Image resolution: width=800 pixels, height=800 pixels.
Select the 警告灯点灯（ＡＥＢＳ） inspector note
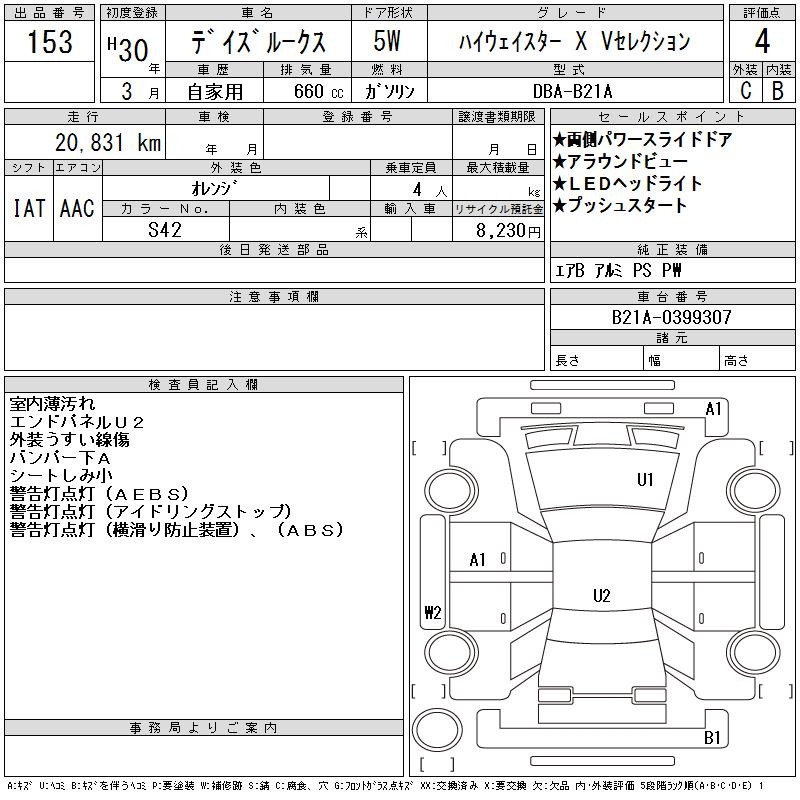coord(100,493)
